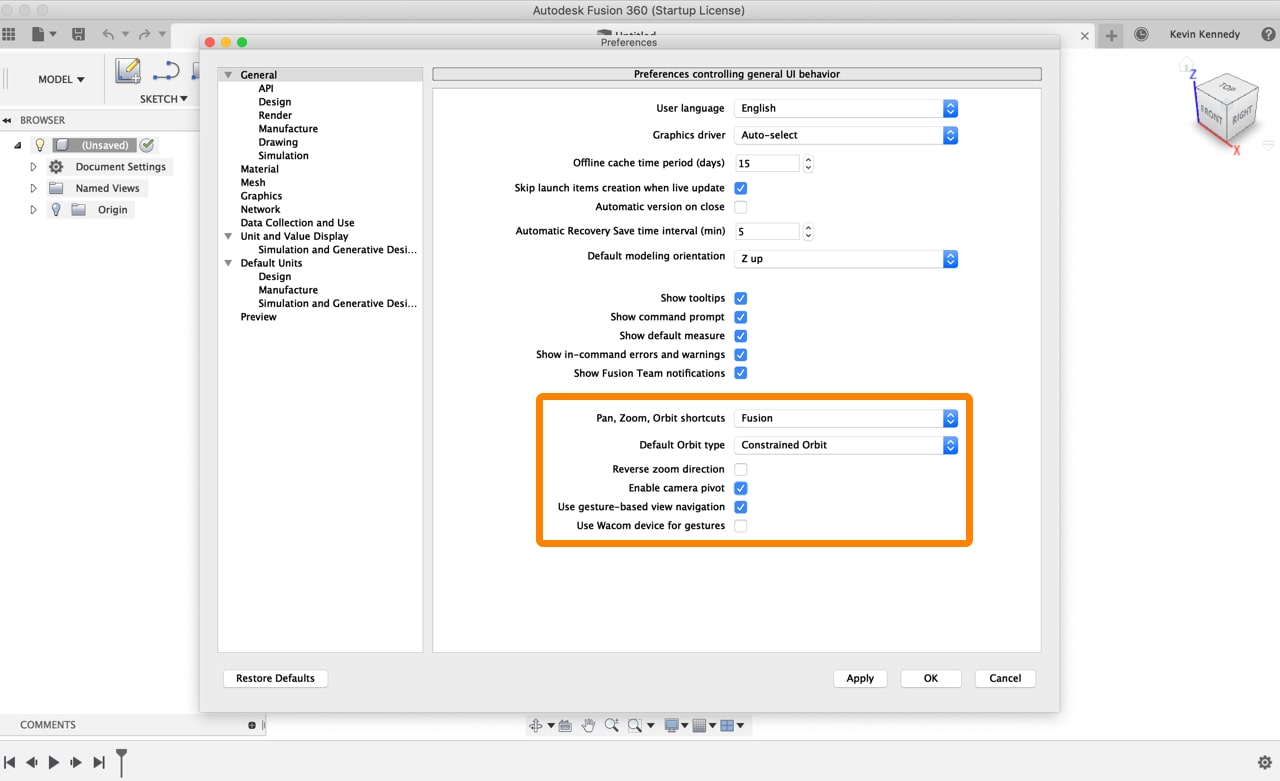
Task: Open the Graphics driver dropdown
Action: (846, 135)
